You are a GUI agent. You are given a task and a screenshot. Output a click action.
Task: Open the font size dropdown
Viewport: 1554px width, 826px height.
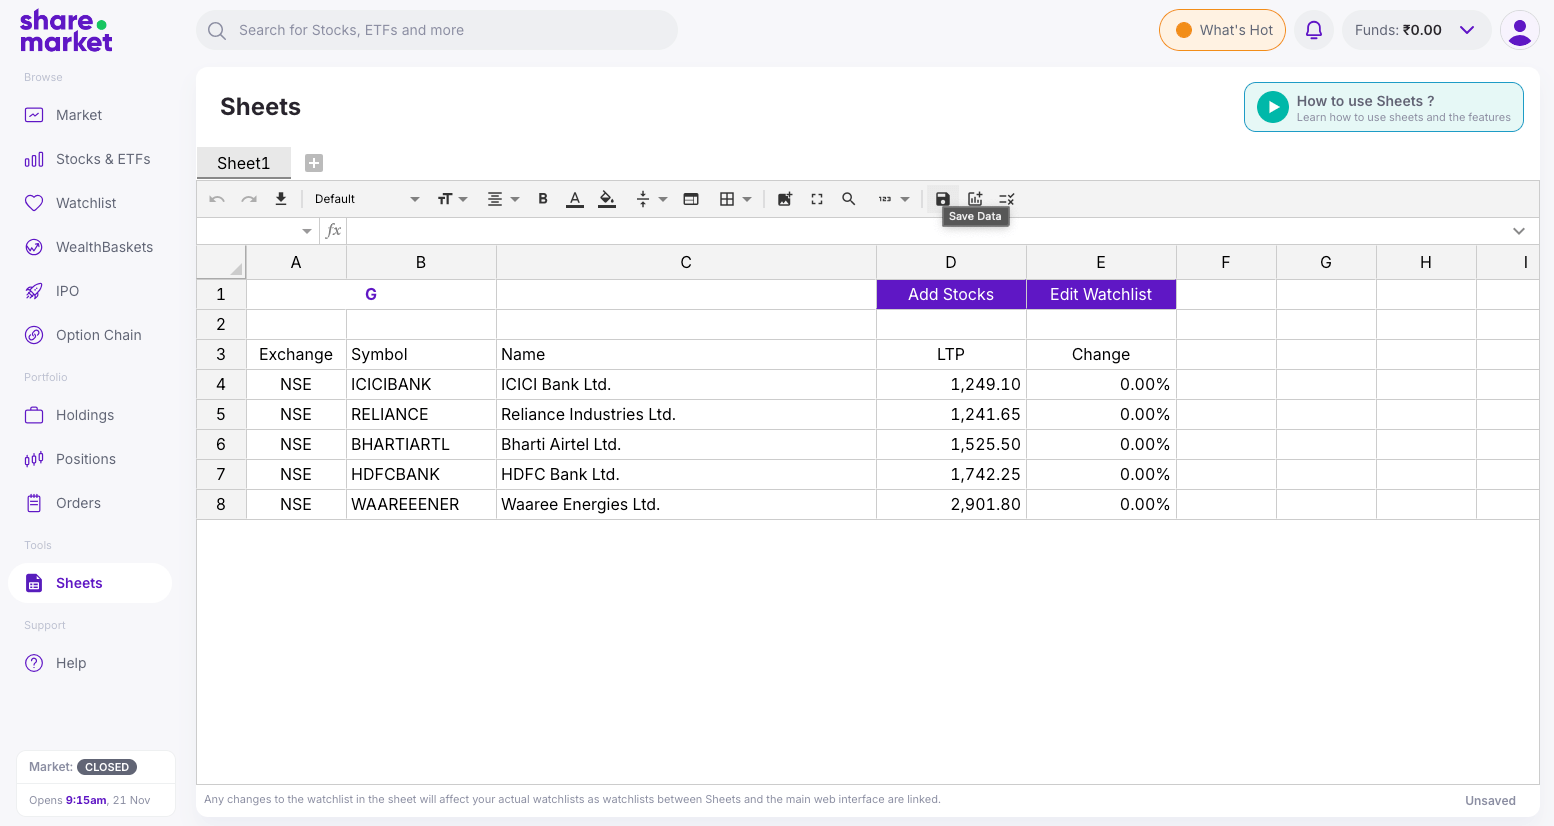(x=452, y=199)
